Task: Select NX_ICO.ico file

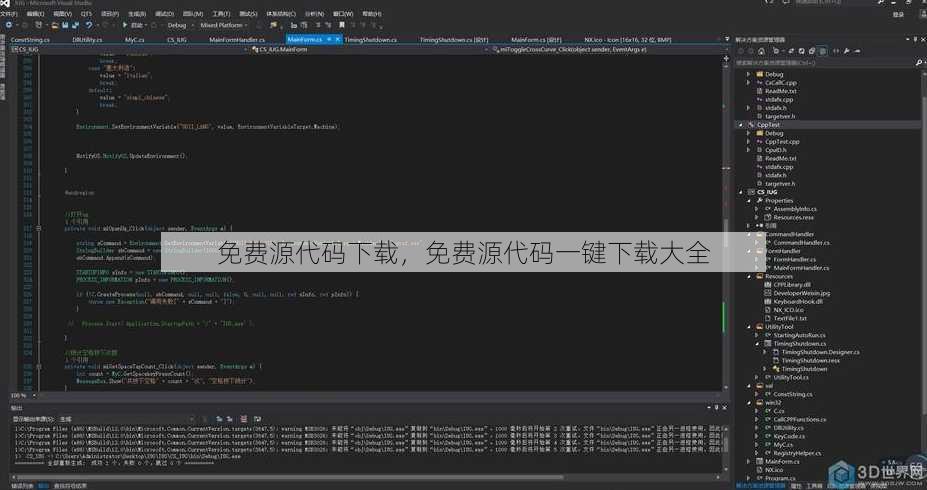Action: (x=788, y=310)
